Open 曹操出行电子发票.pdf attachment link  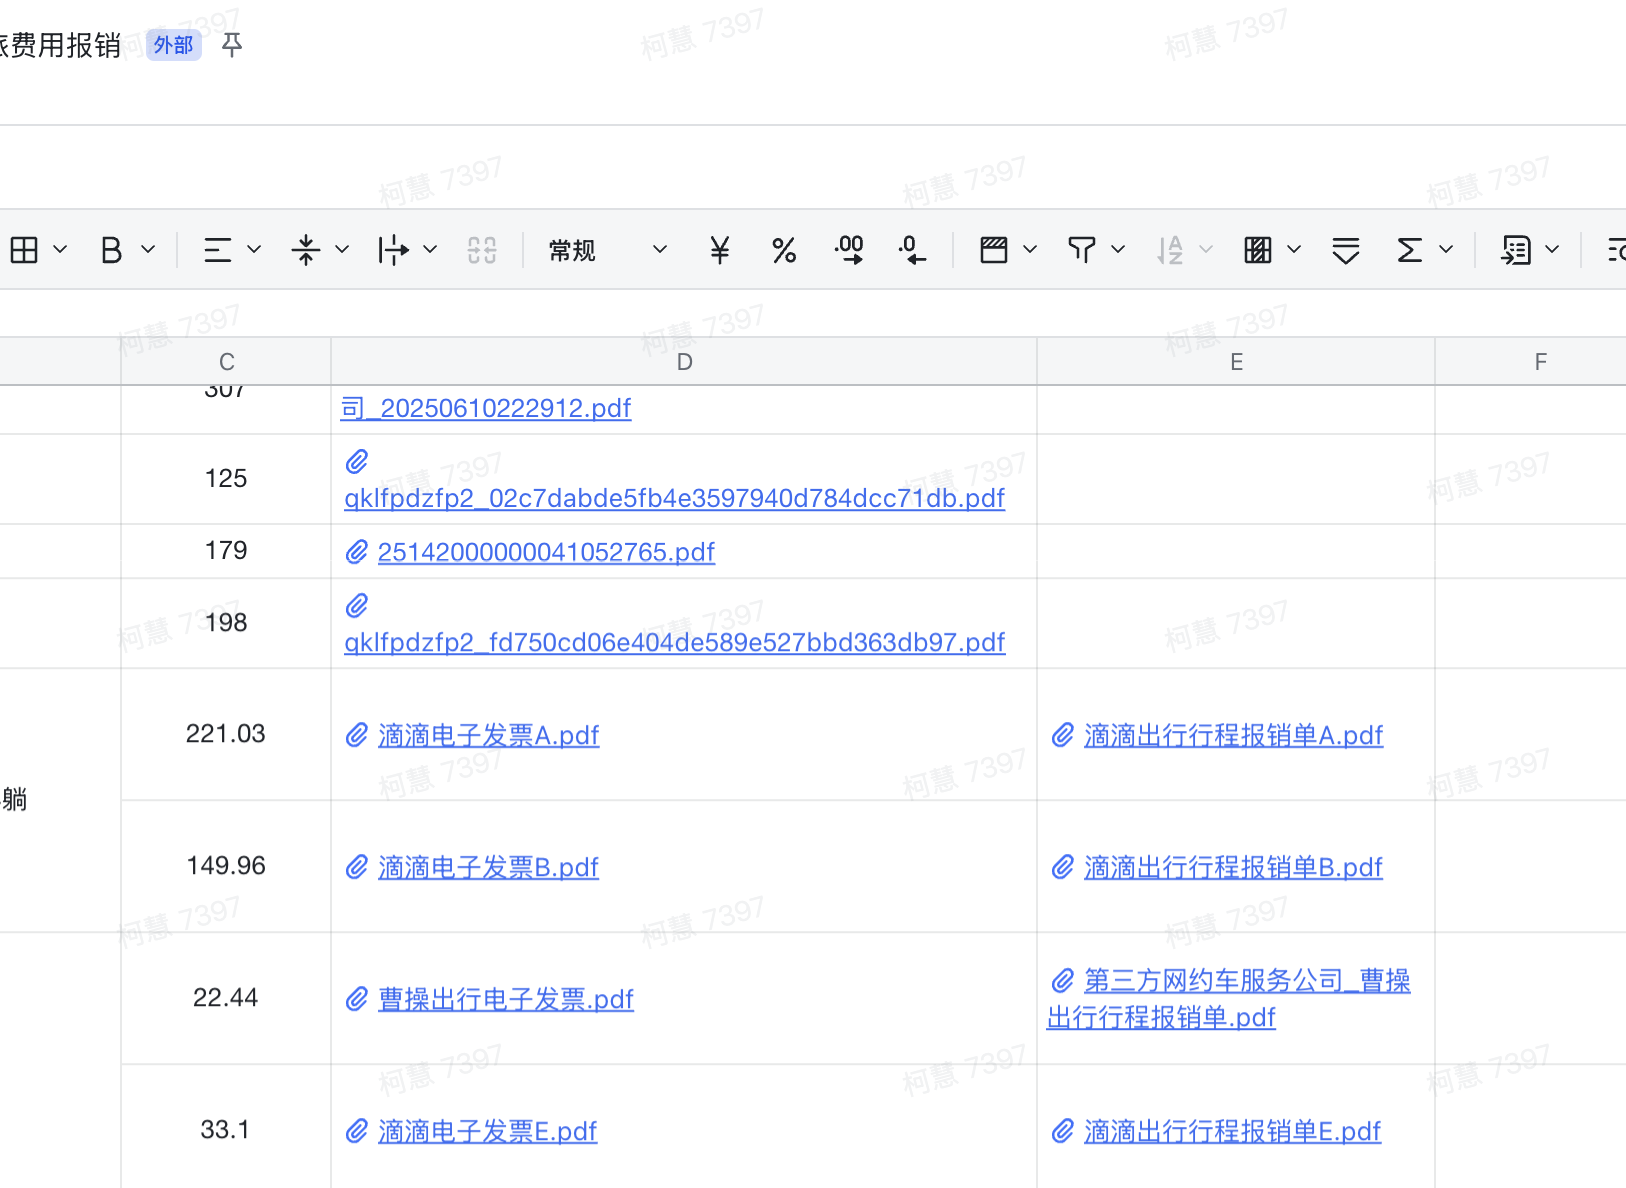pos(505,1000)
